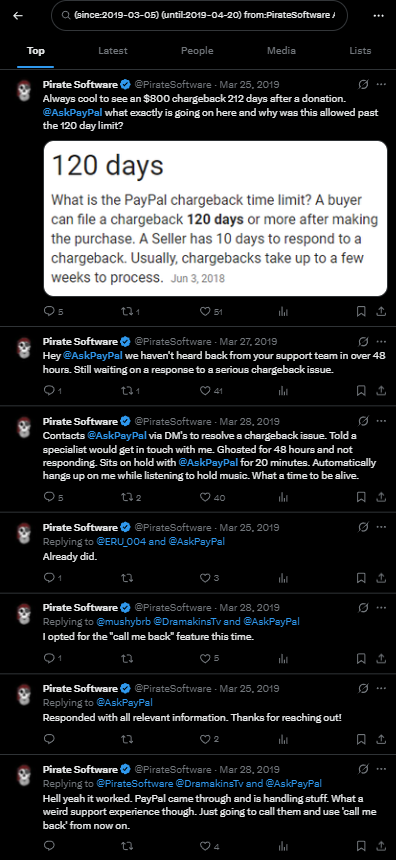Retweet the $800 chargeback tweet
This screenshot has width=396, height=860.
pos(131,312)
